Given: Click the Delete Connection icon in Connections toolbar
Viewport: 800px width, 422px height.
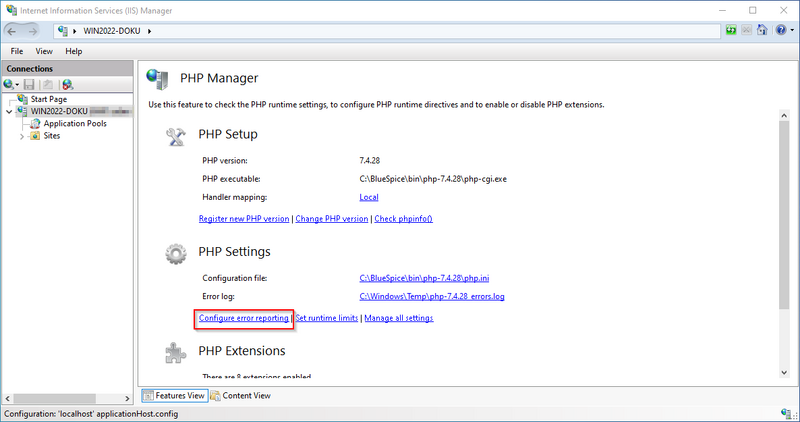Looking at the screenshot, I should (67, 85).
